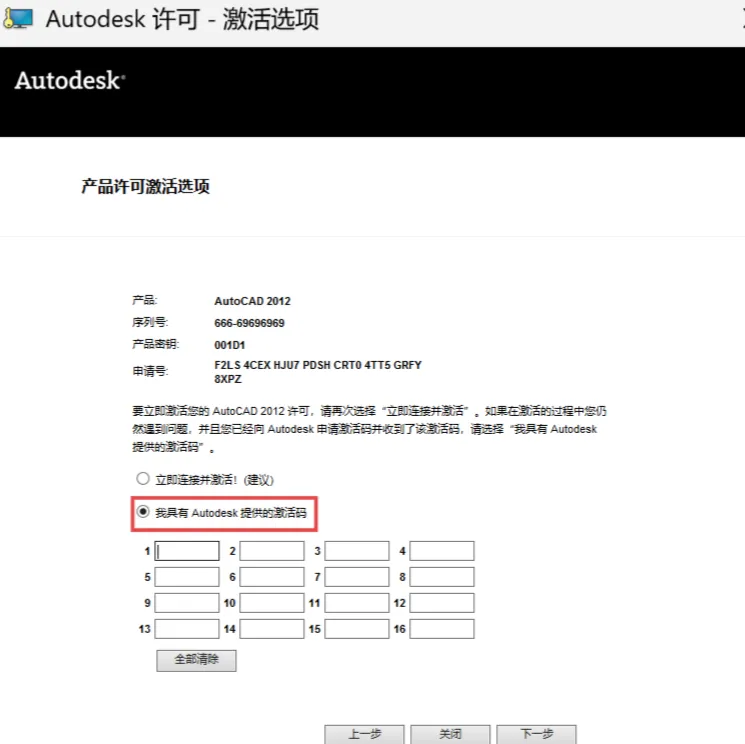
Task: Click activation code field 3
Action: (357, 551)
